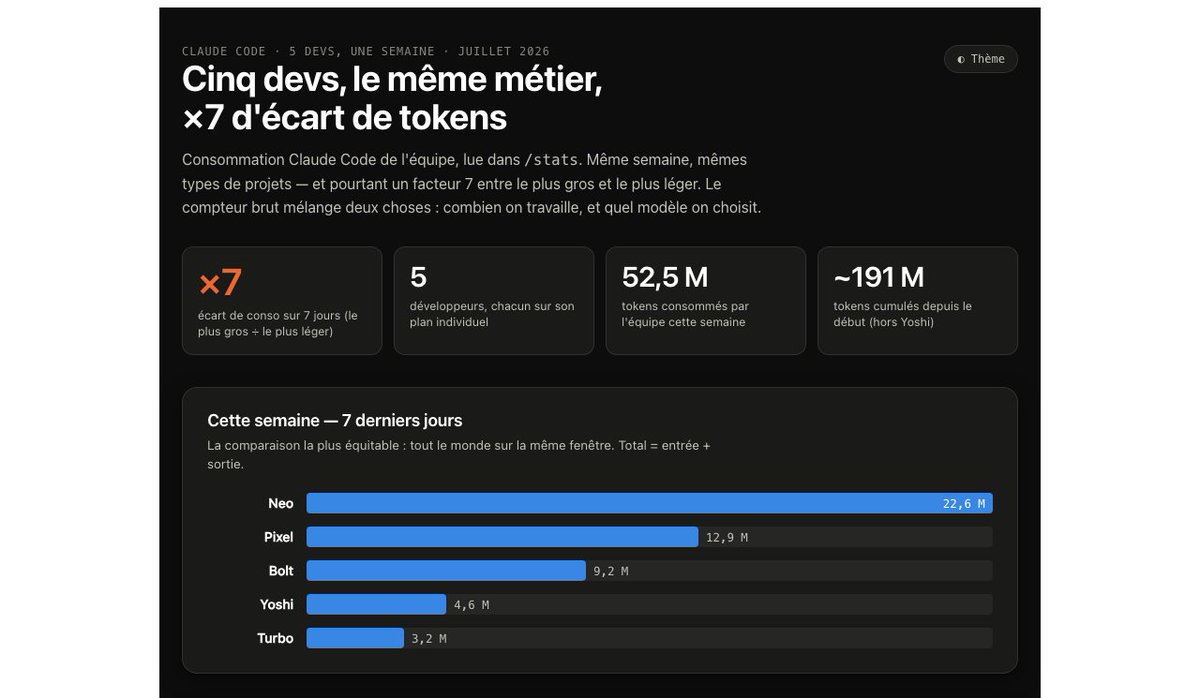Click the 'Cette semaine — 7 derniers jours' heading
Screen dimensions: 1200x698
(335, 421)
